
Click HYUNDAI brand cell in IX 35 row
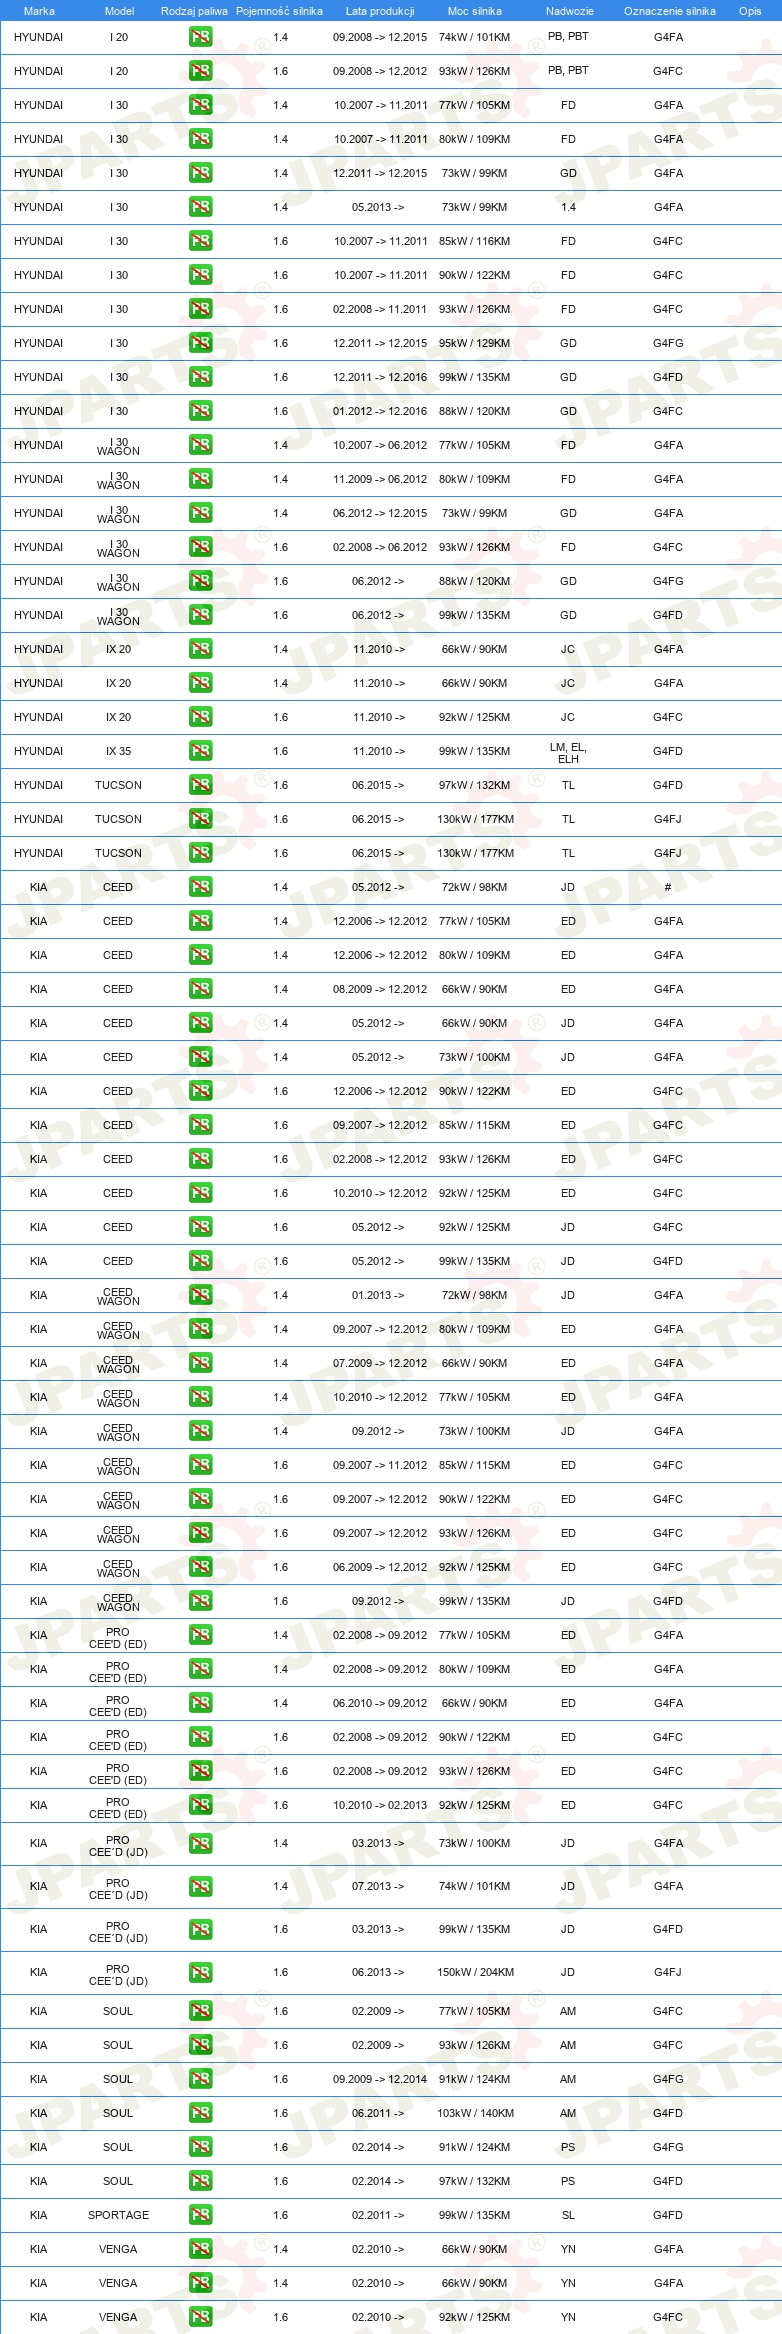38,751
